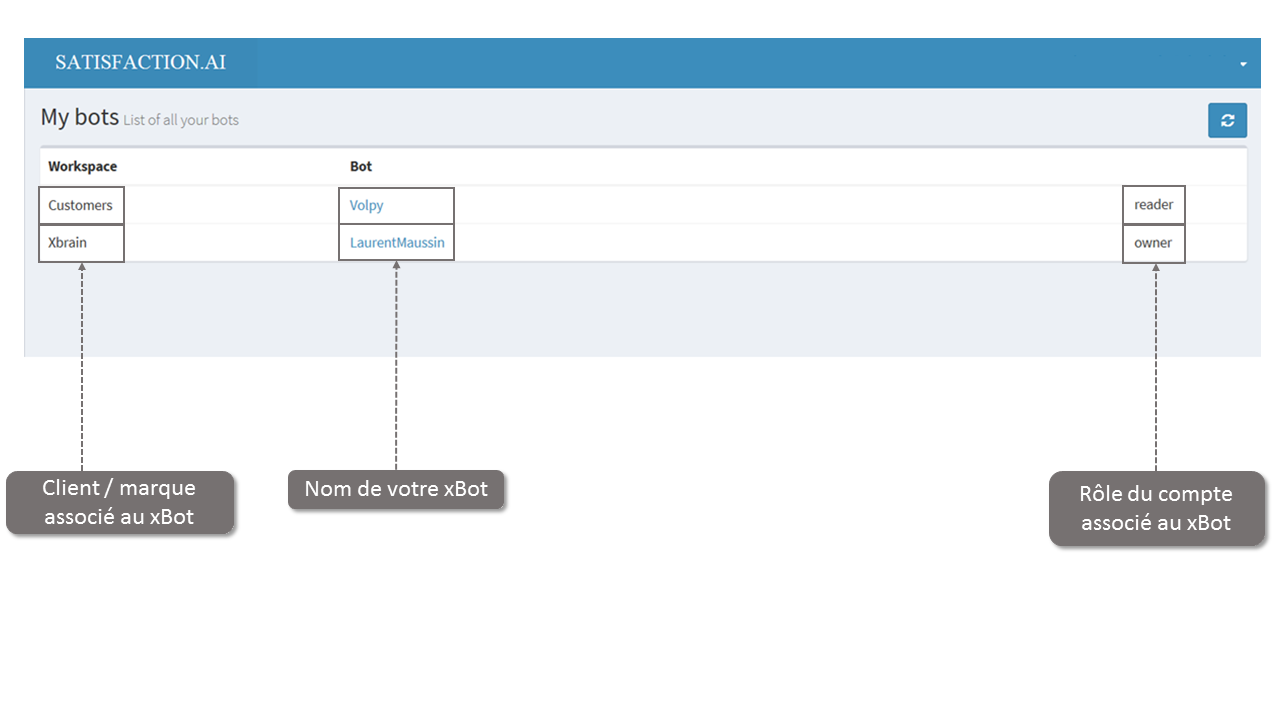Viewport: 1280px width, 720px height.
Task: Click the My bots page title
Action: [x=79, y=117]
